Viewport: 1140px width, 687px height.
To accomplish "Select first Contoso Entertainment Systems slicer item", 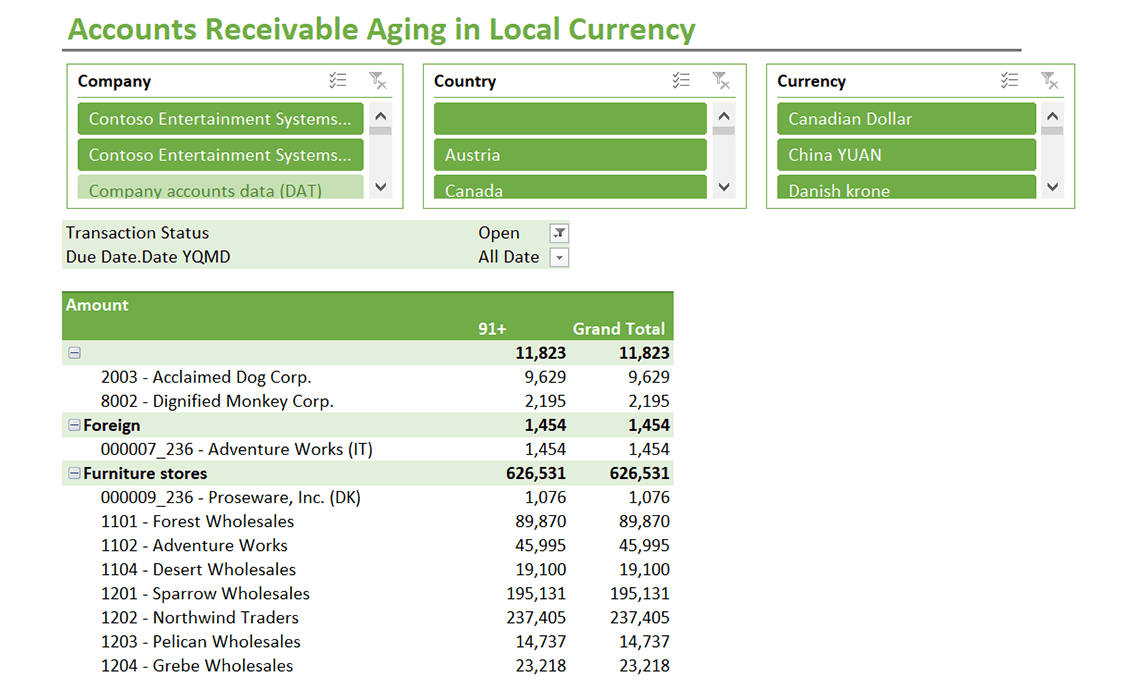I will click(x=220, y=118).
